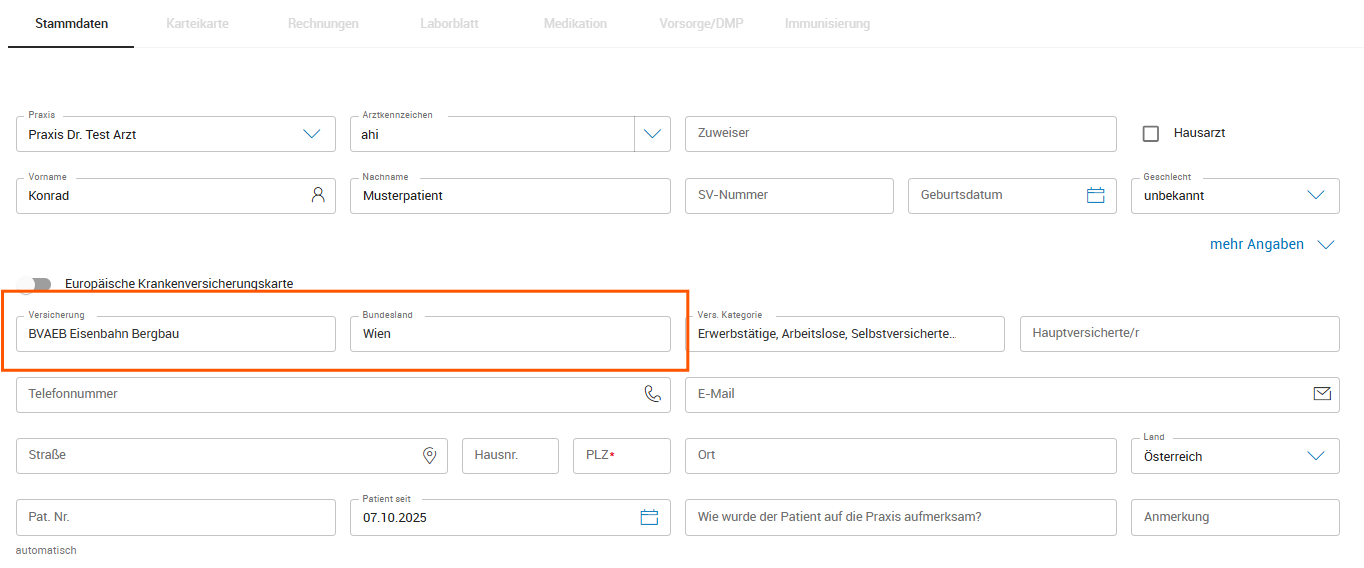The height and width of the screenshot is (568, 1364).
Task: Open the Land dropdown showing Österreich
Action: (x=1316, y=456)
